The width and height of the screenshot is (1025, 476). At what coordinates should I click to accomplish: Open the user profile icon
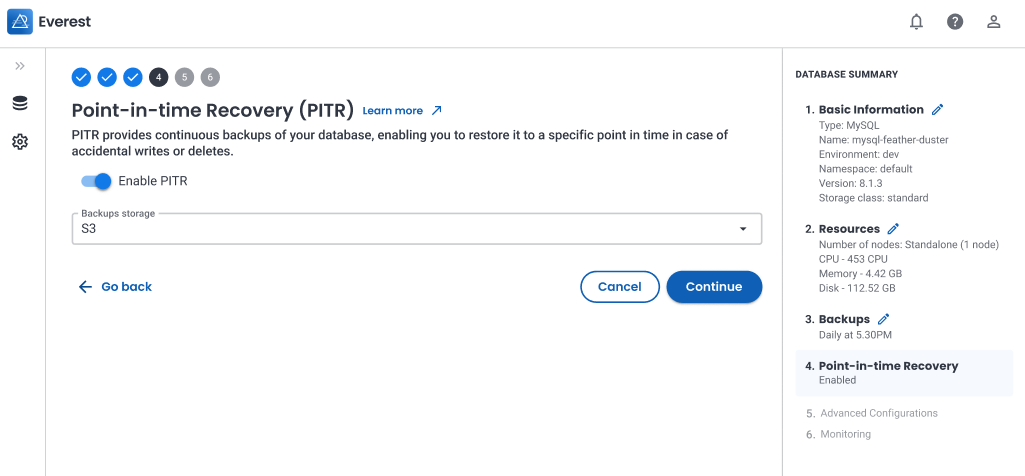tap(993, 21)
